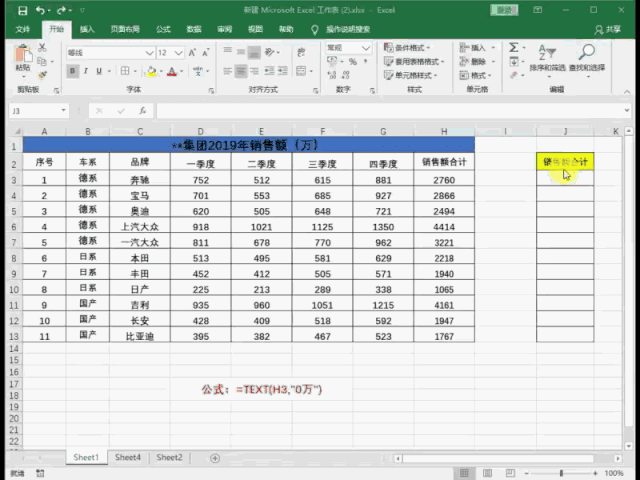Click the Name Box showing J3
640x480 pixels.
[x=38, y=111]
